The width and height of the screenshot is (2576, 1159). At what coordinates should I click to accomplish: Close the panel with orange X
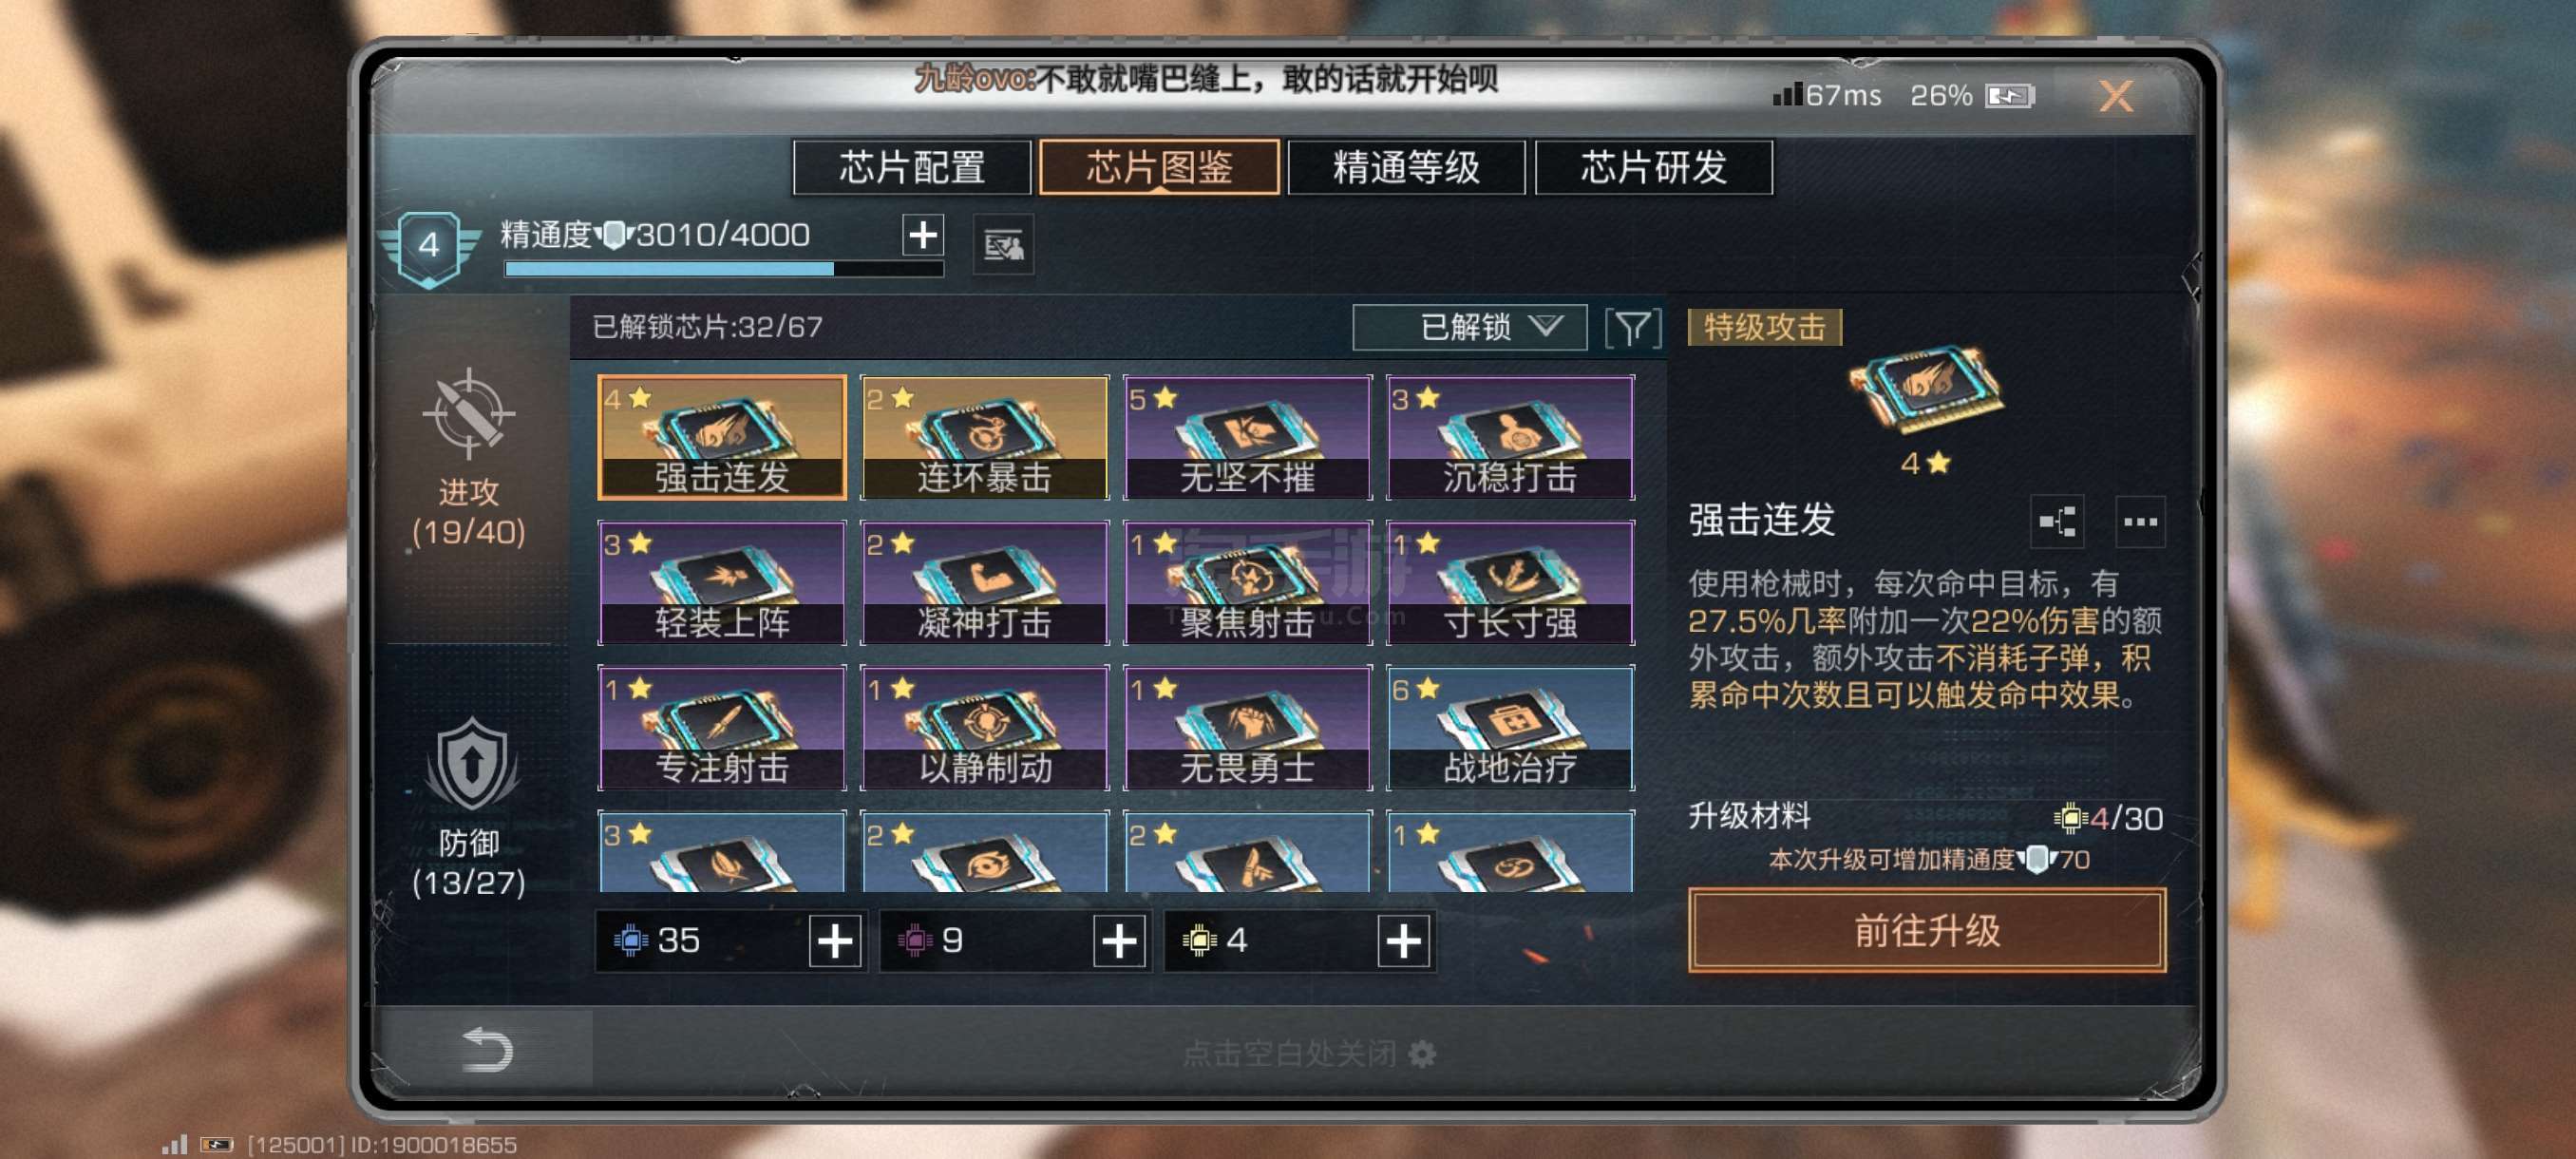[x=2115, y=96]
